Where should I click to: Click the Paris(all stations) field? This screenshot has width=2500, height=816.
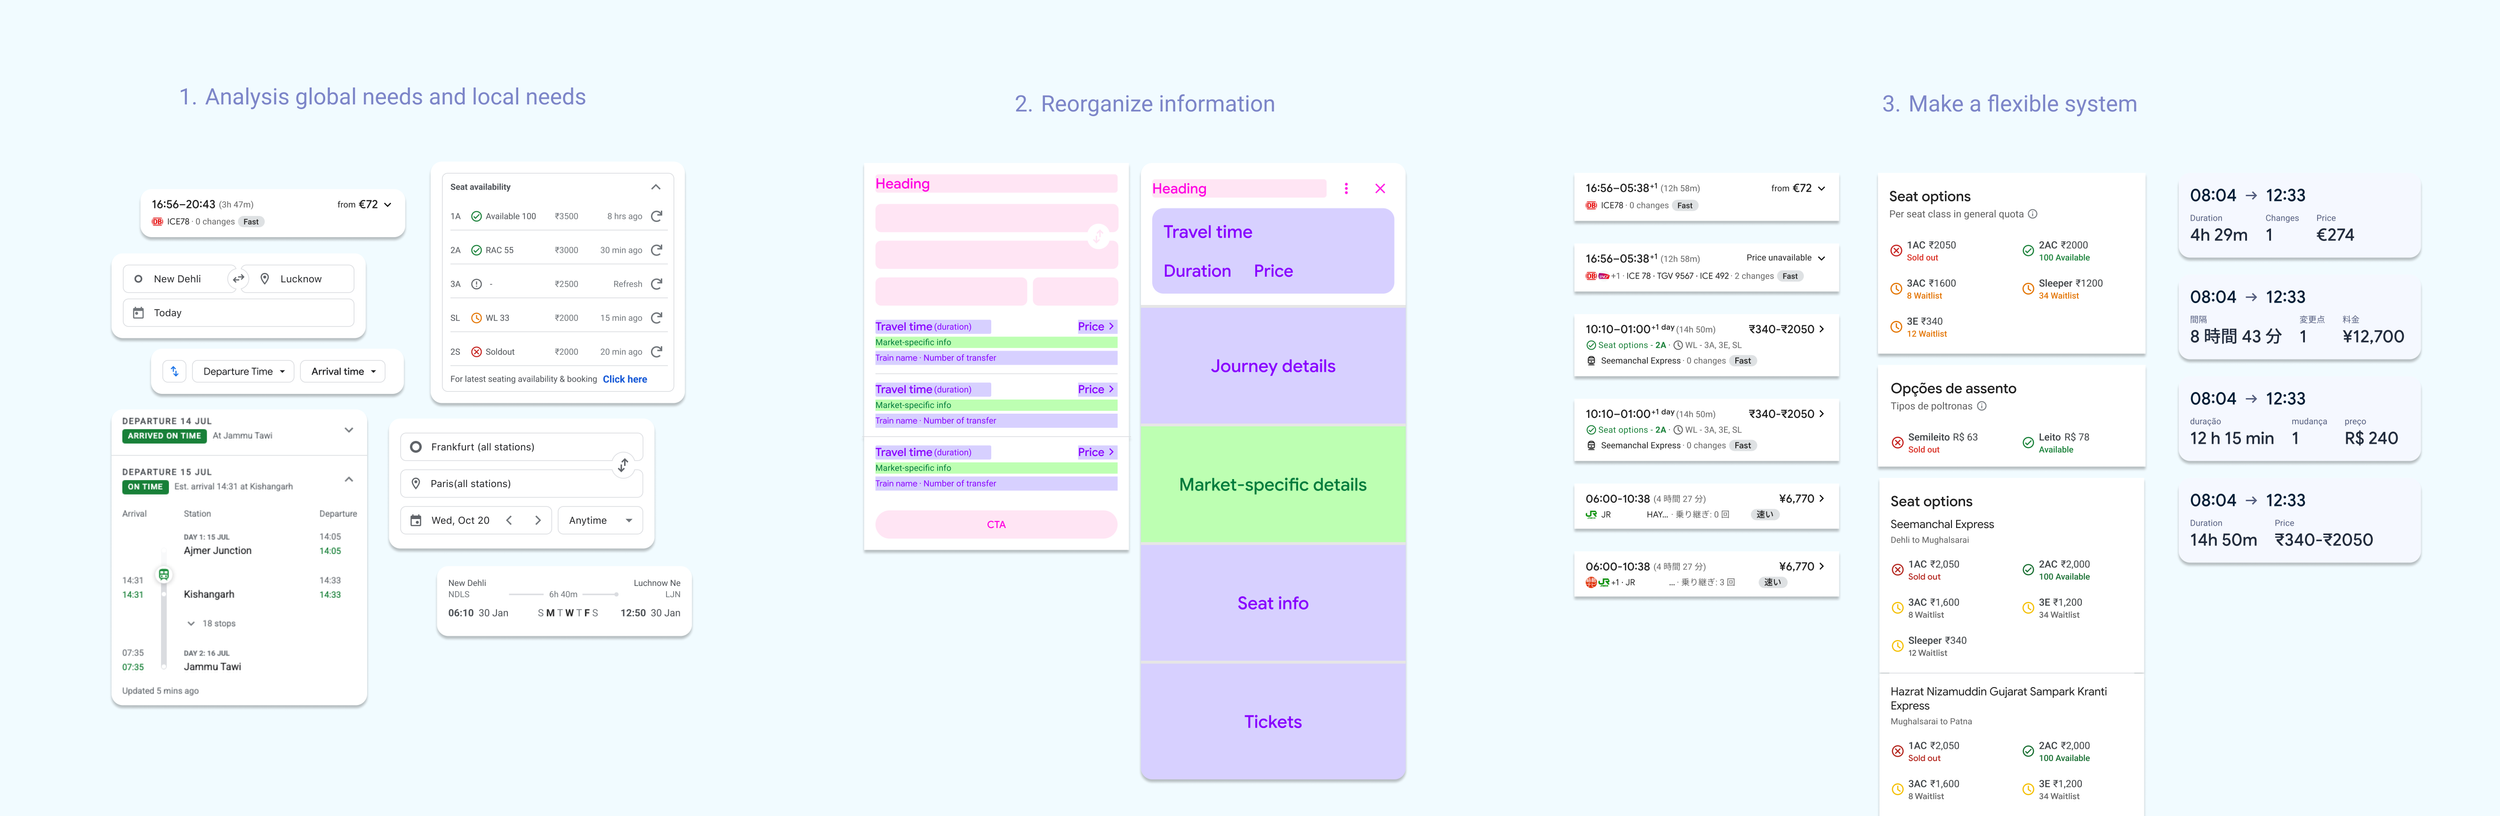(x=521, y=483)
